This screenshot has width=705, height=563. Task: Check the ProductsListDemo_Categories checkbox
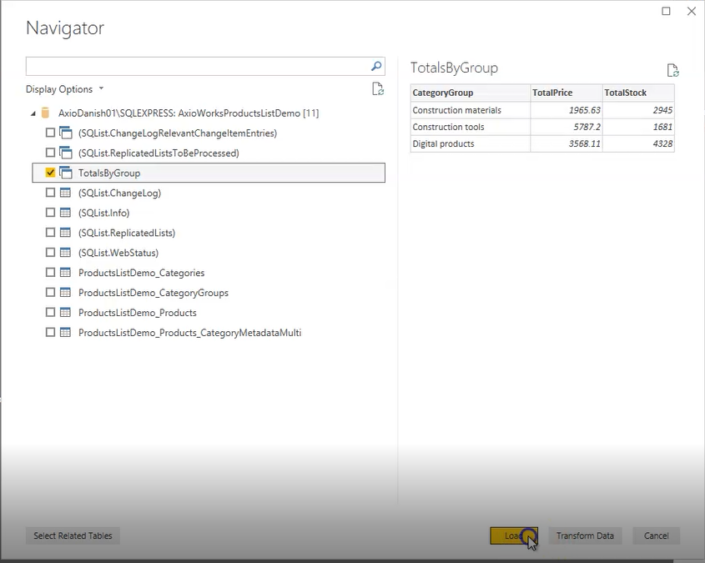pyautogui.click(x=50, y=273)
